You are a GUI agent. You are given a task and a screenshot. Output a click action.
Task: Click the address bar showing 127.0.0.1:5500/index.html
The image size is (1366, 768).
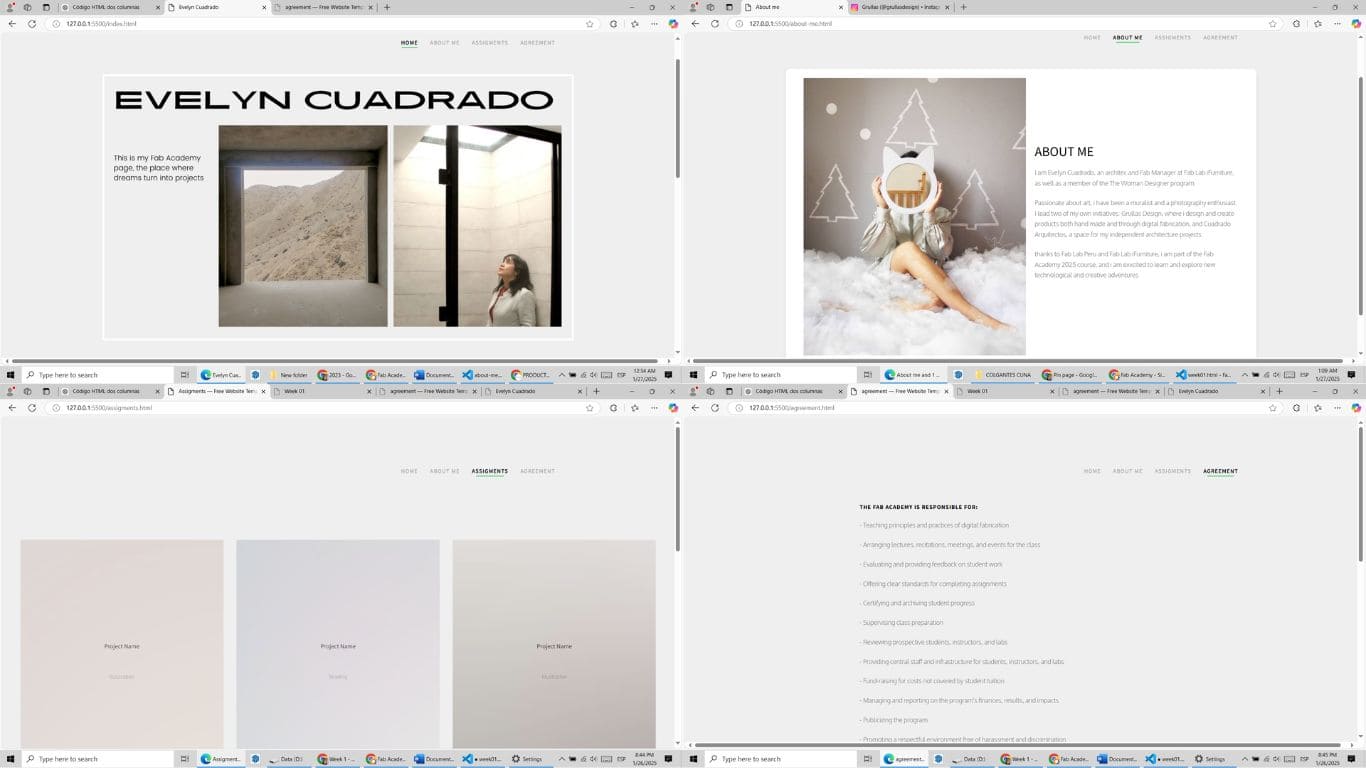pos(320,23)
